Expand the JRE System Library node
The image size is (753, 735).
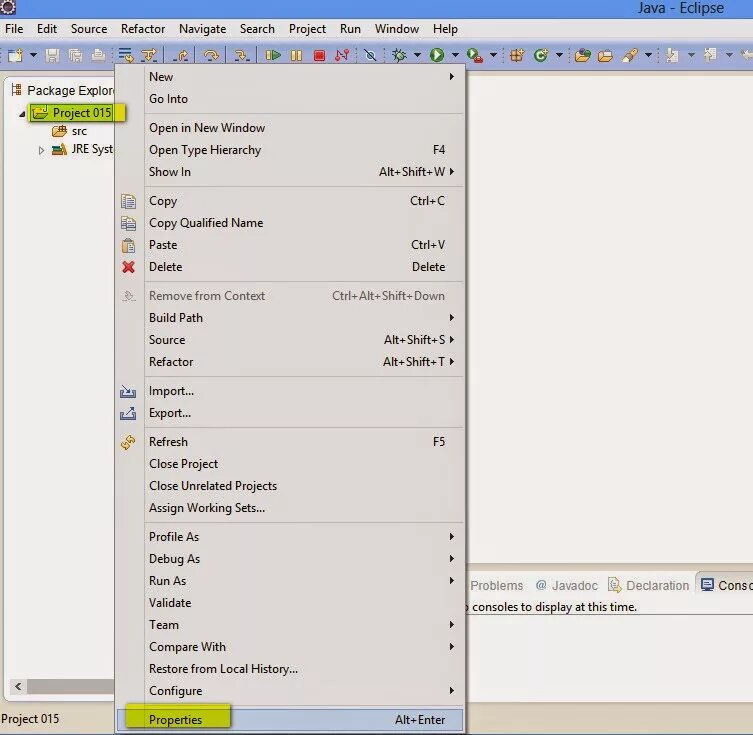coord(41,150)
